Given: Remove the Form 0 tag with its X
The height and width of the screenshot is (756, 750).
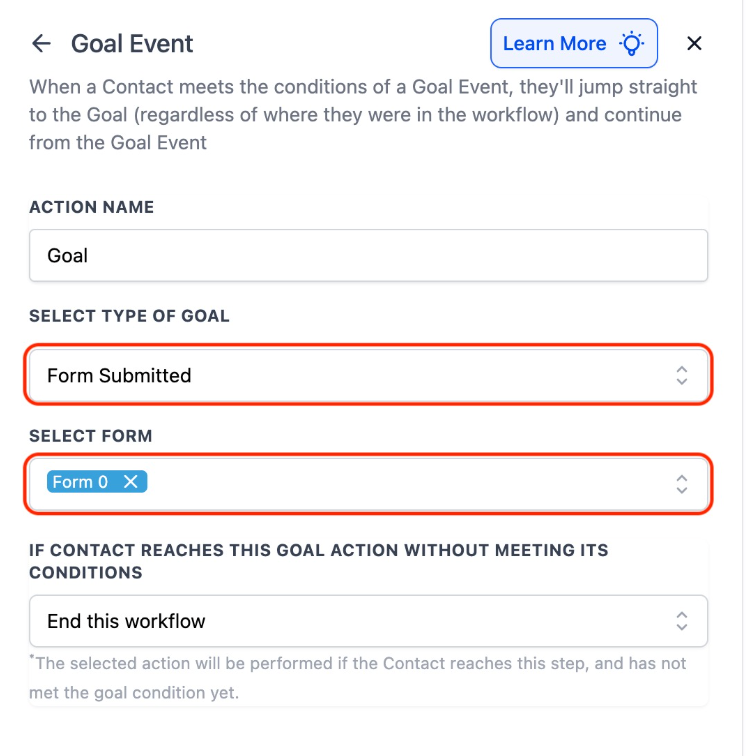Looking at the screenshot, I should 131,482.
